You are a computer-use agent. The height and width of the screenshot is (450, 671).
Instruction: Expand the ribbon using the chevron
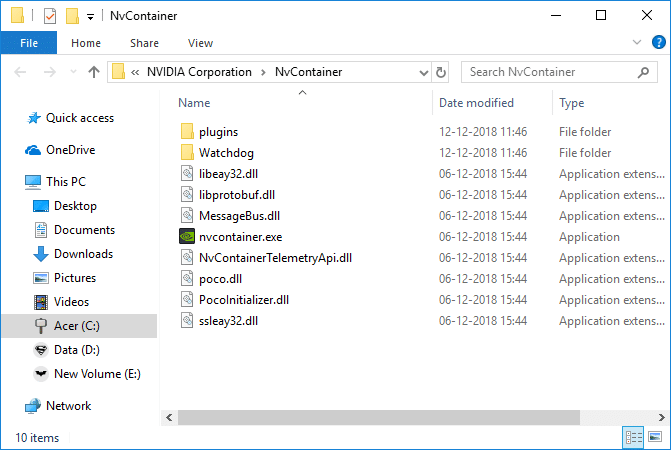[637, 43]
